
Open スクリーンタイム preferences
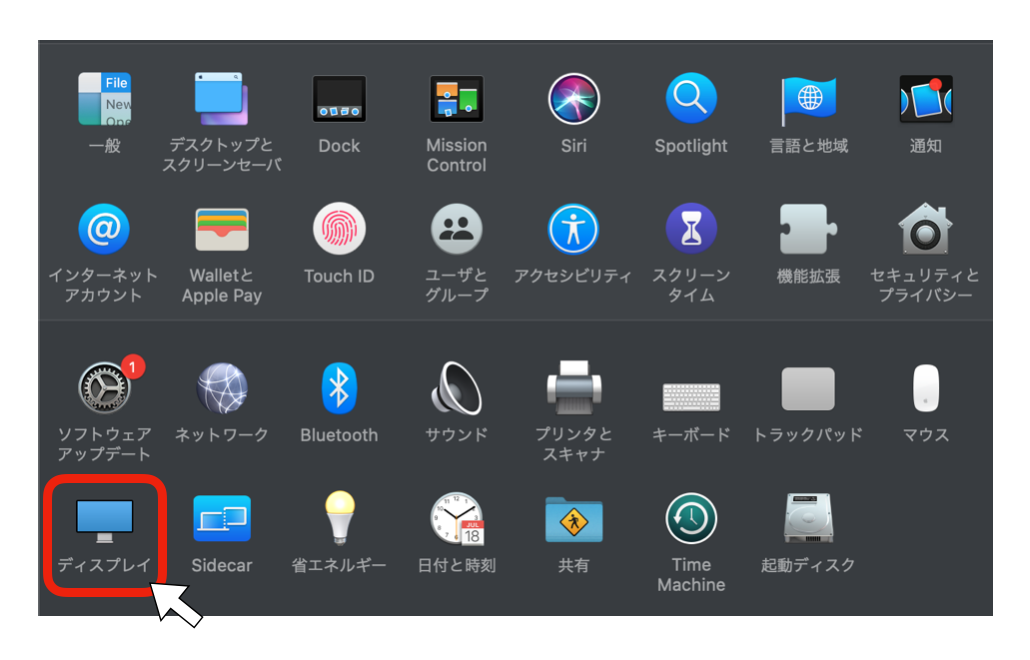691,229
